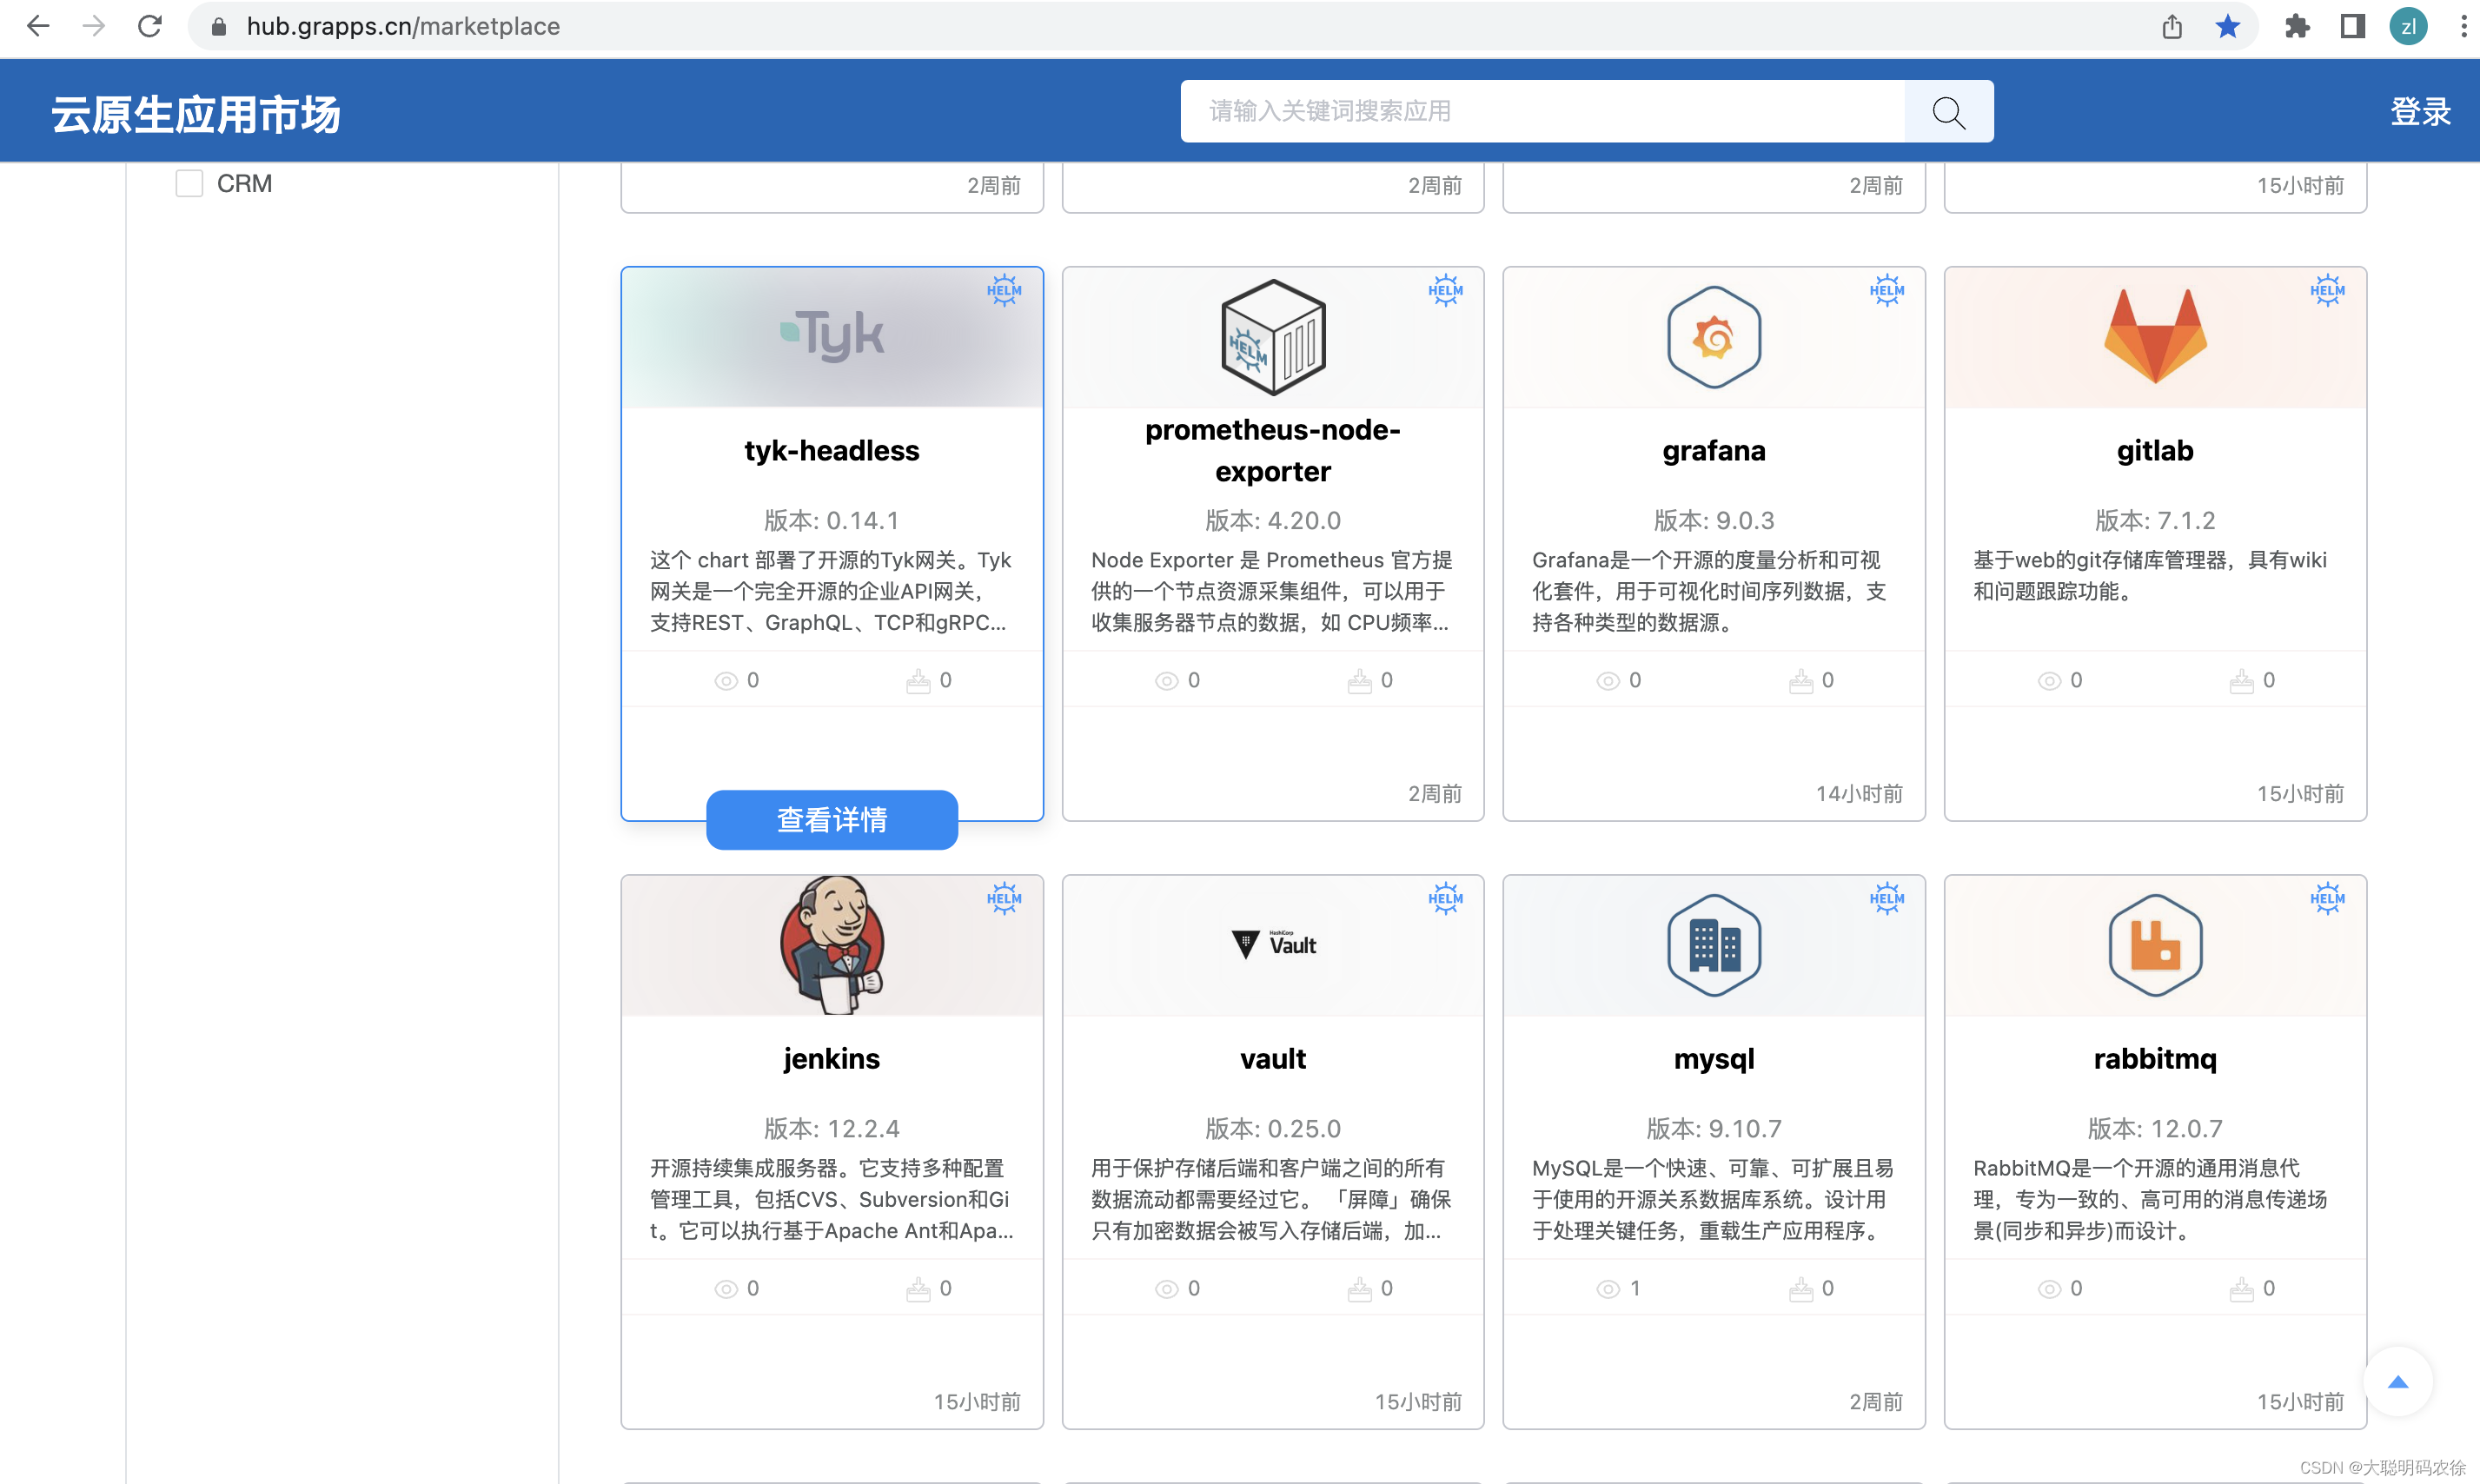Click the Vault logo thumbnail

pos(1272,945)
